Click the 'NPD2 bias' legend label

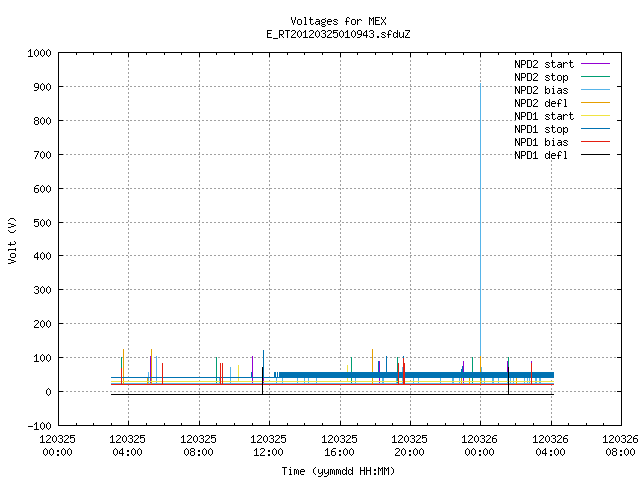click(541, 90)
